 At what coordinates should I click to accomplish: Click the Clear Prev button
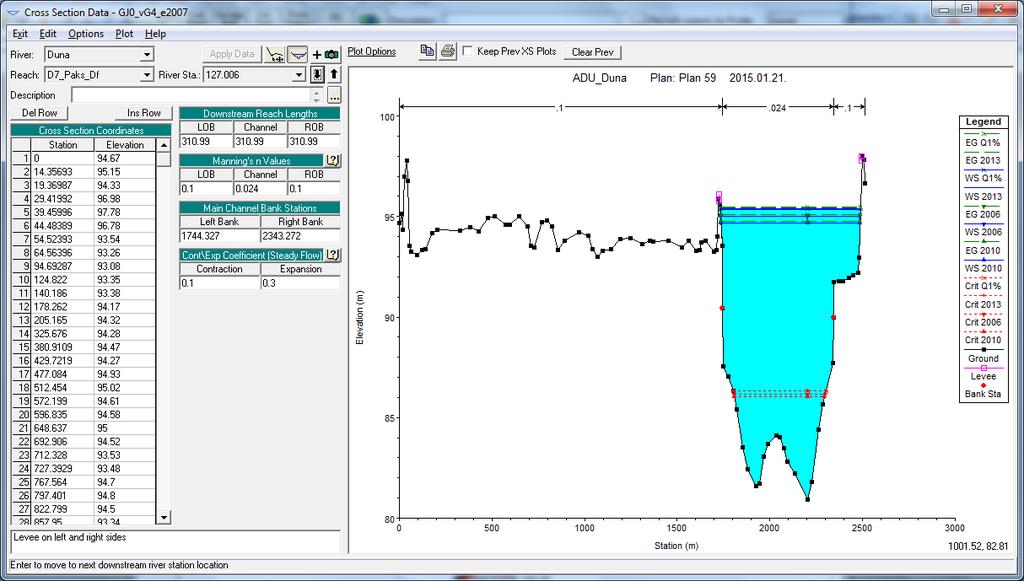(x=592, y=52)
